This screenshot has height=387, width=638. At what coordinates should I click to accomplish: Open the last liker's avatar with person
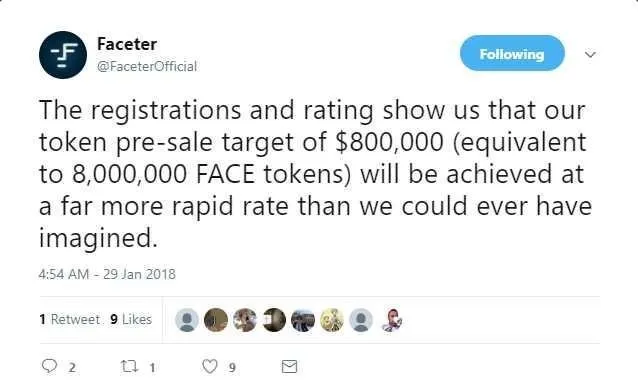pyautogui.click(x=391, y=320)
